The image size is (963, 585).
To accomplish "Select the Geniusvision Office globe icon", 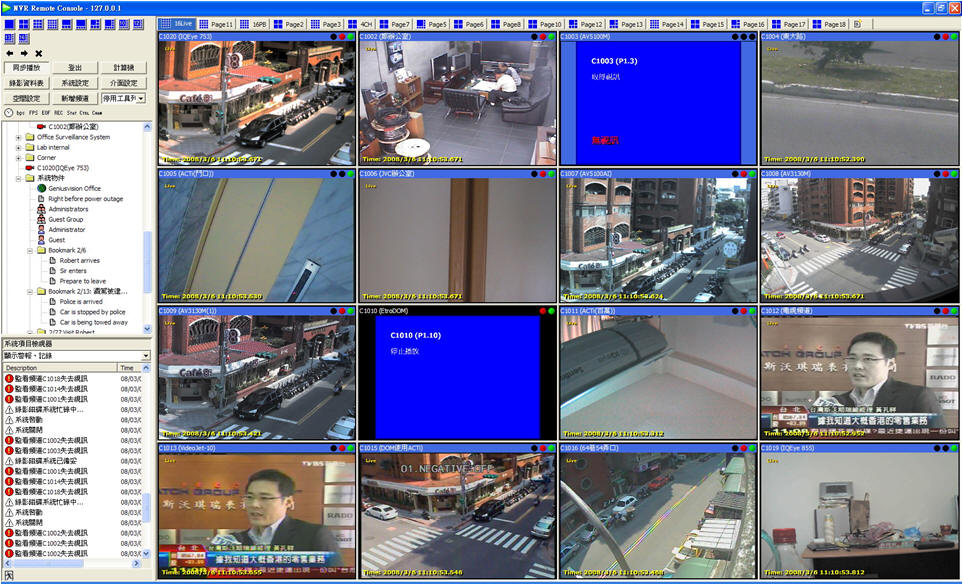I will (41, 188).
